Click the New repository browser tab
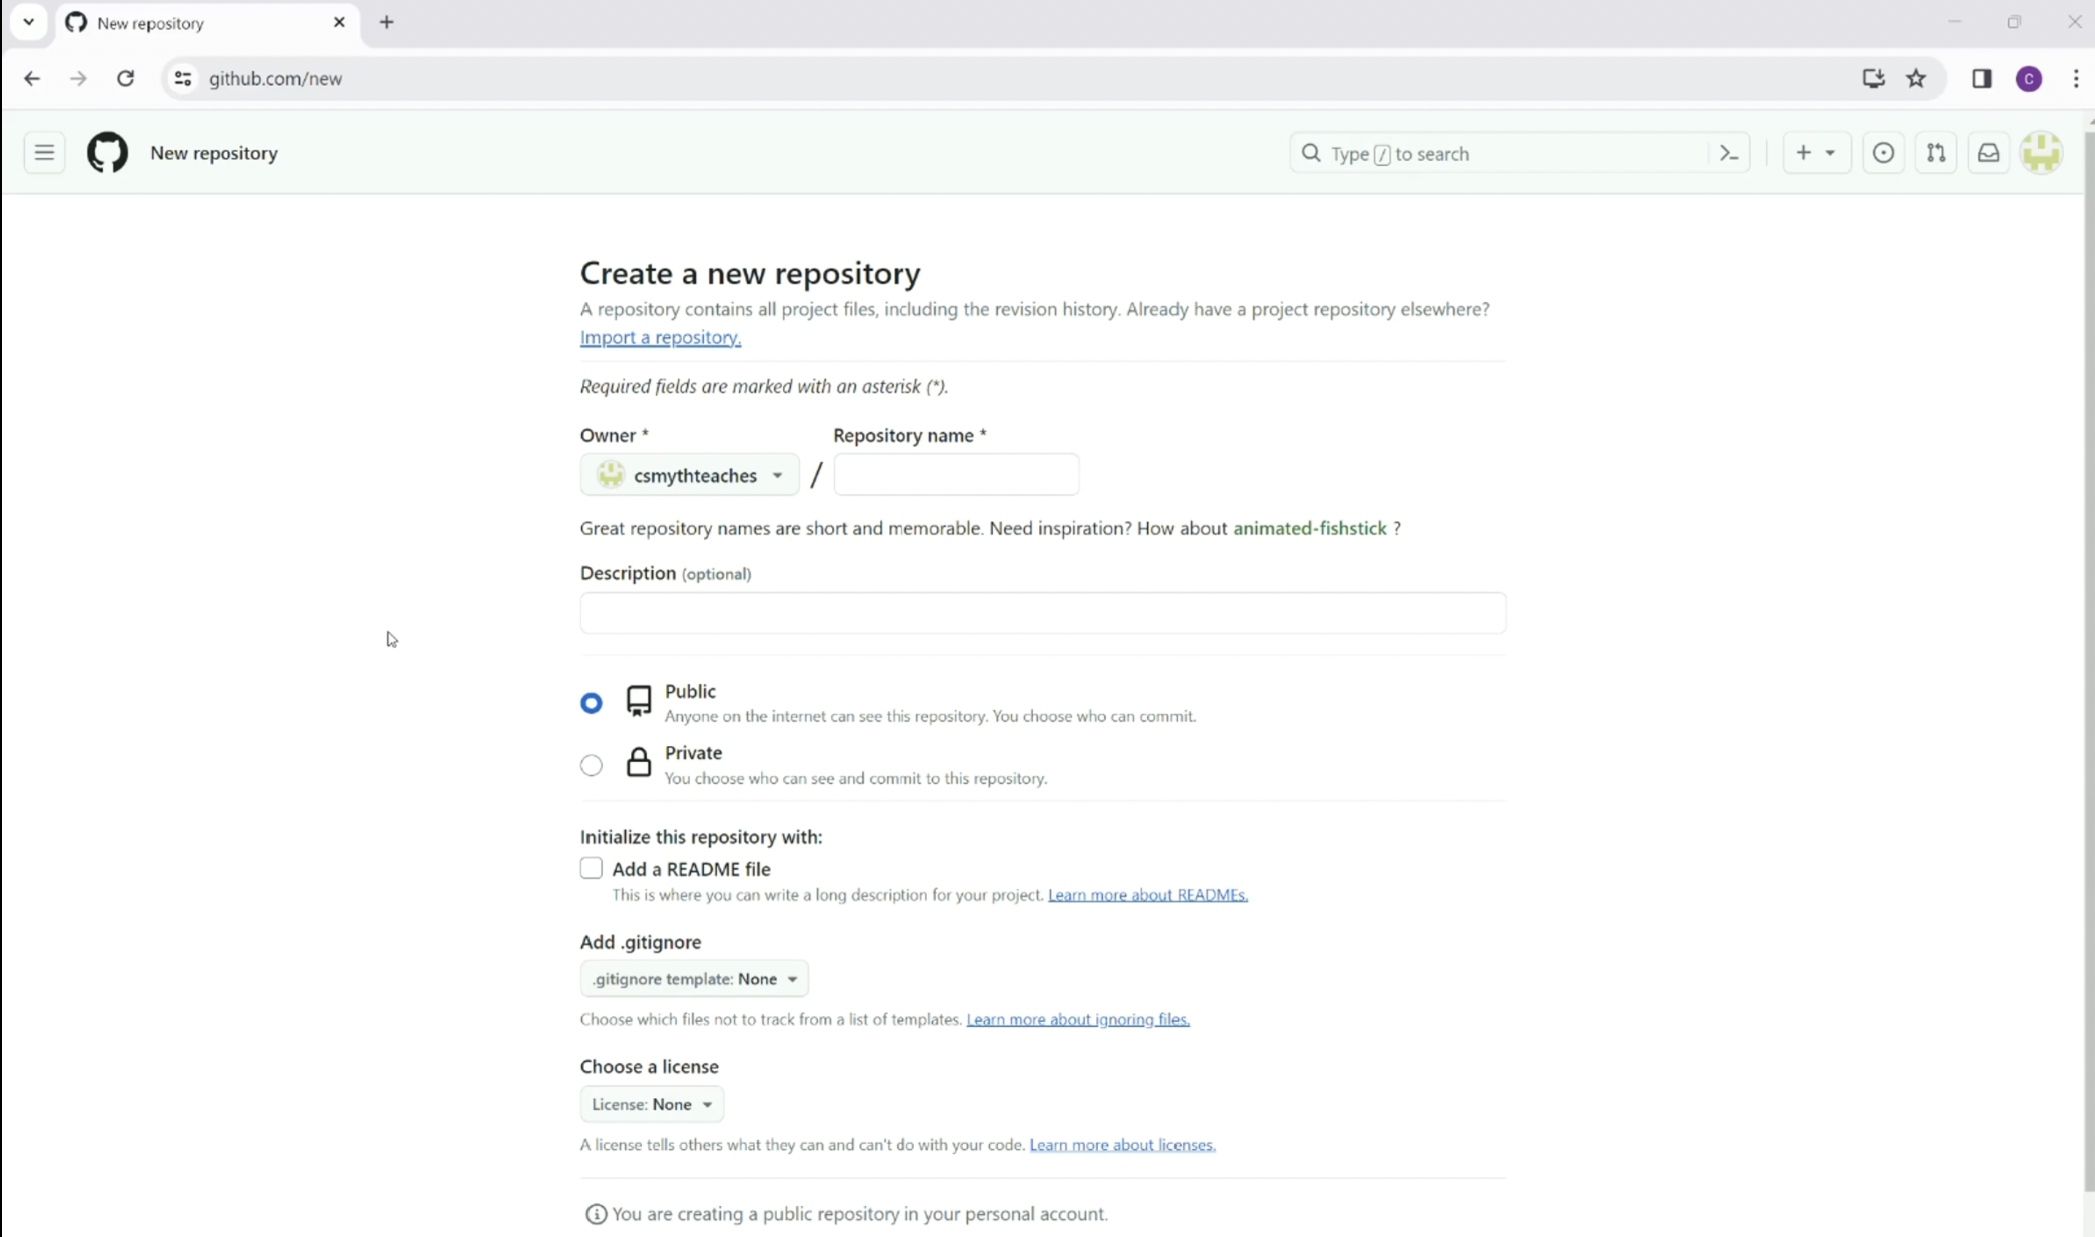Screen dimensions: 2095x1237 [200, 22]
